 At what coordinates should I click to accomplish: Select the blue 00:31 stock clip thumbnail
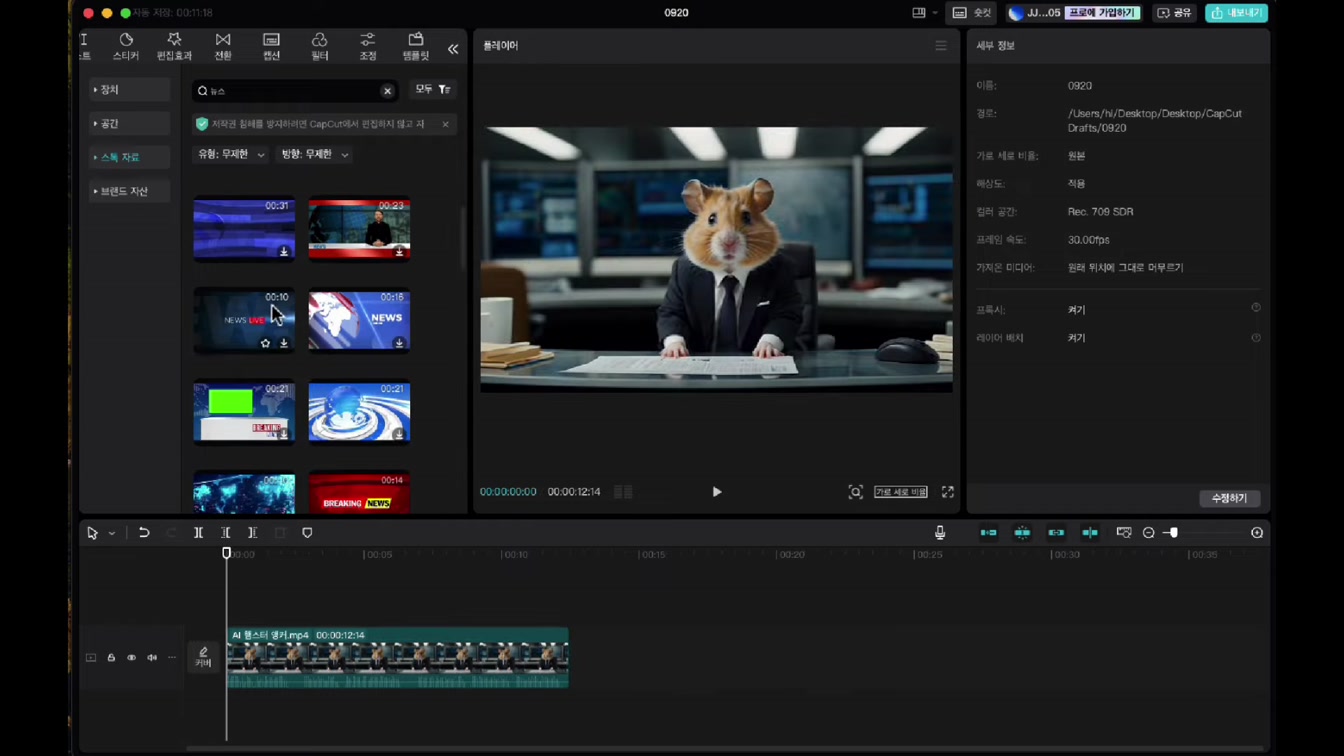[244, 228]
